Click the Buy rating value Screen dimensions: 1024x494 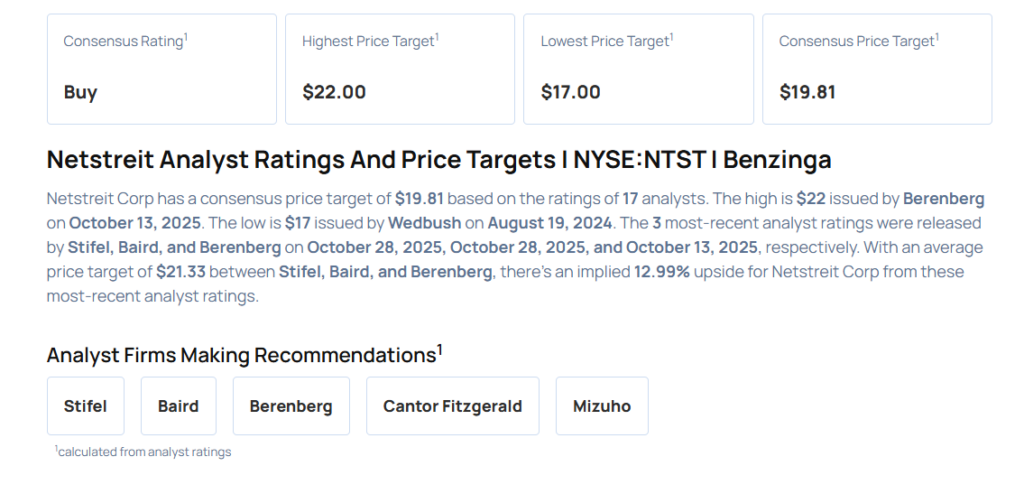point(80,92)
